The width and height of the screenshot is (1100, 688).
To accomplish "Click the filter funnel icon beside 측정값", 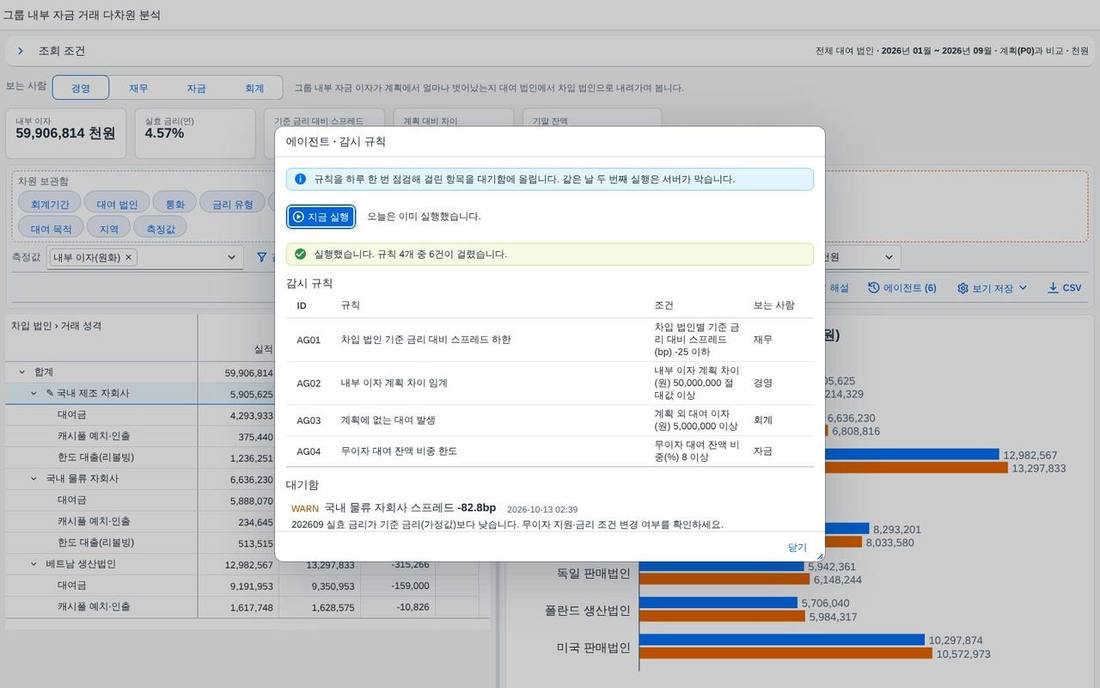I will [262, 257].
